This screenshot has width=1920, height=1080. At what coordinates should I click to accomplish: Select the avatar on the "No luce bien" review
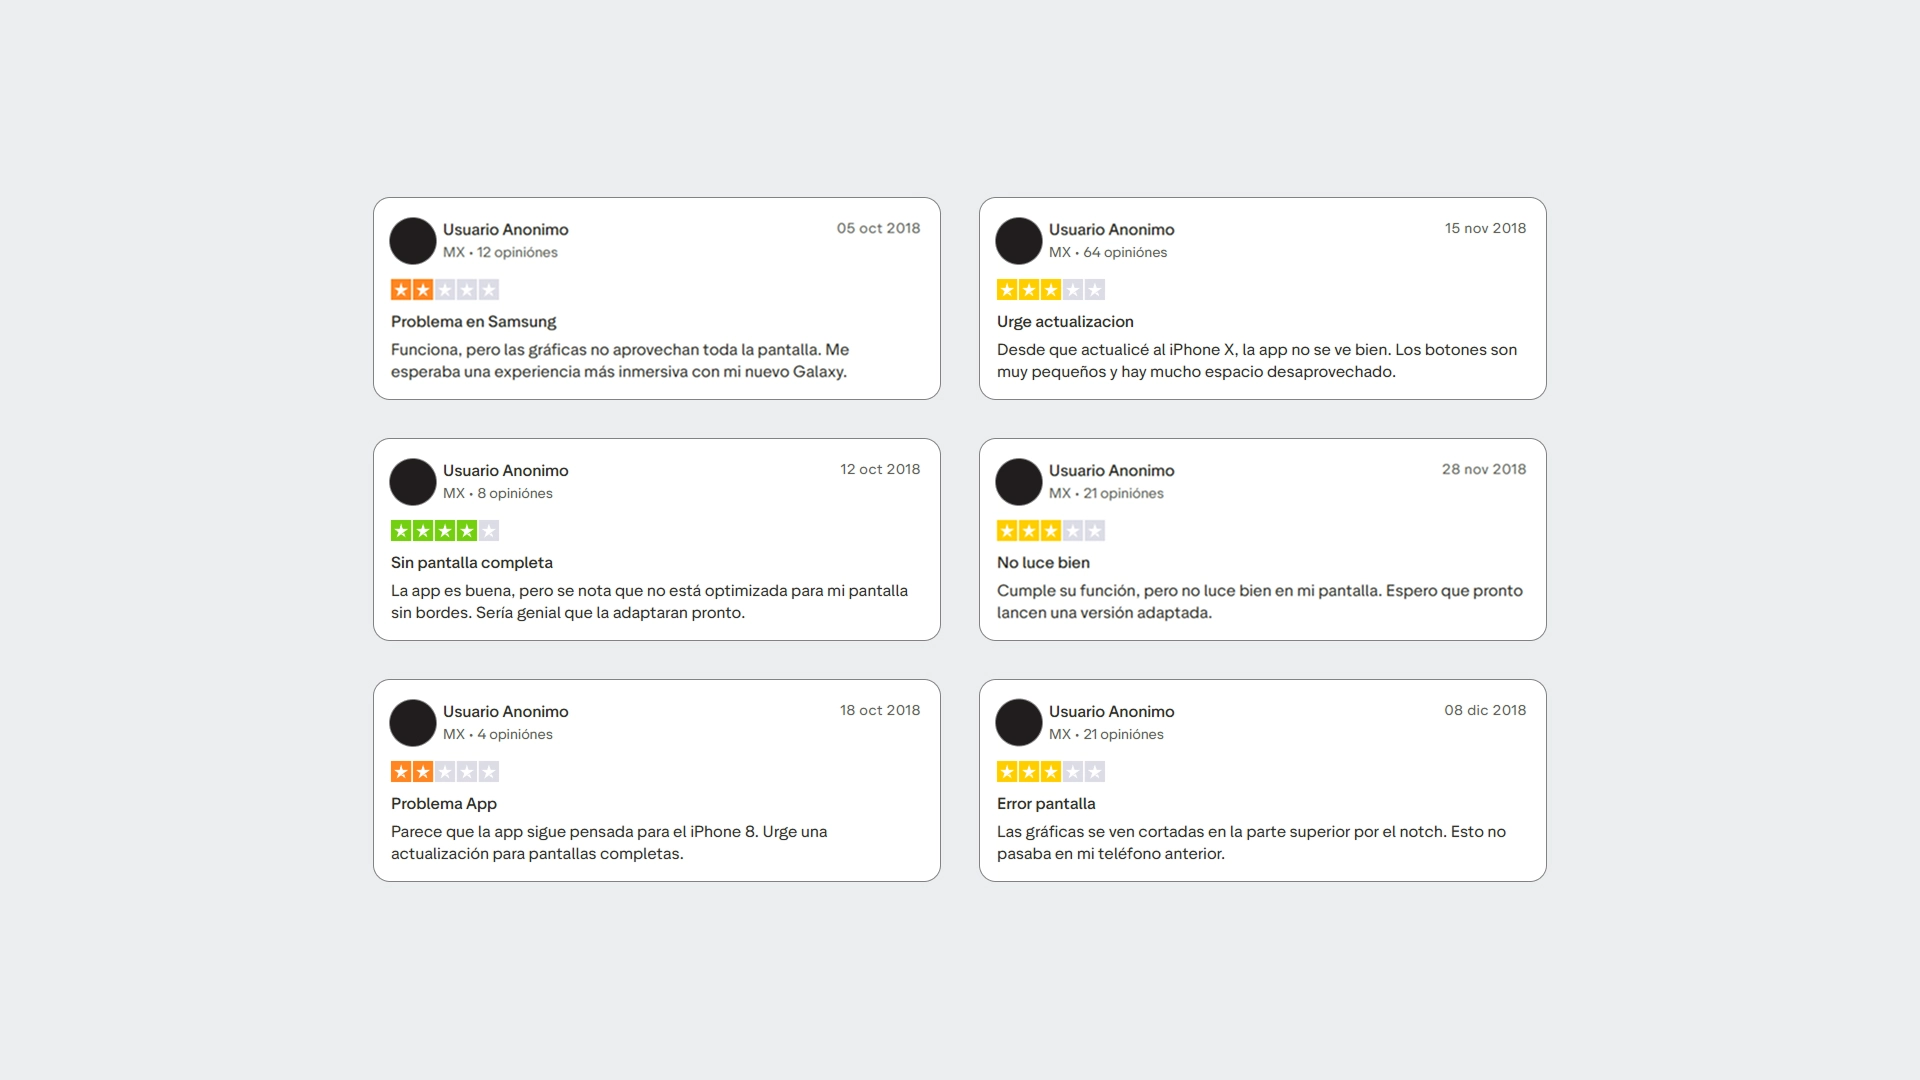(x=1018, y=482)
